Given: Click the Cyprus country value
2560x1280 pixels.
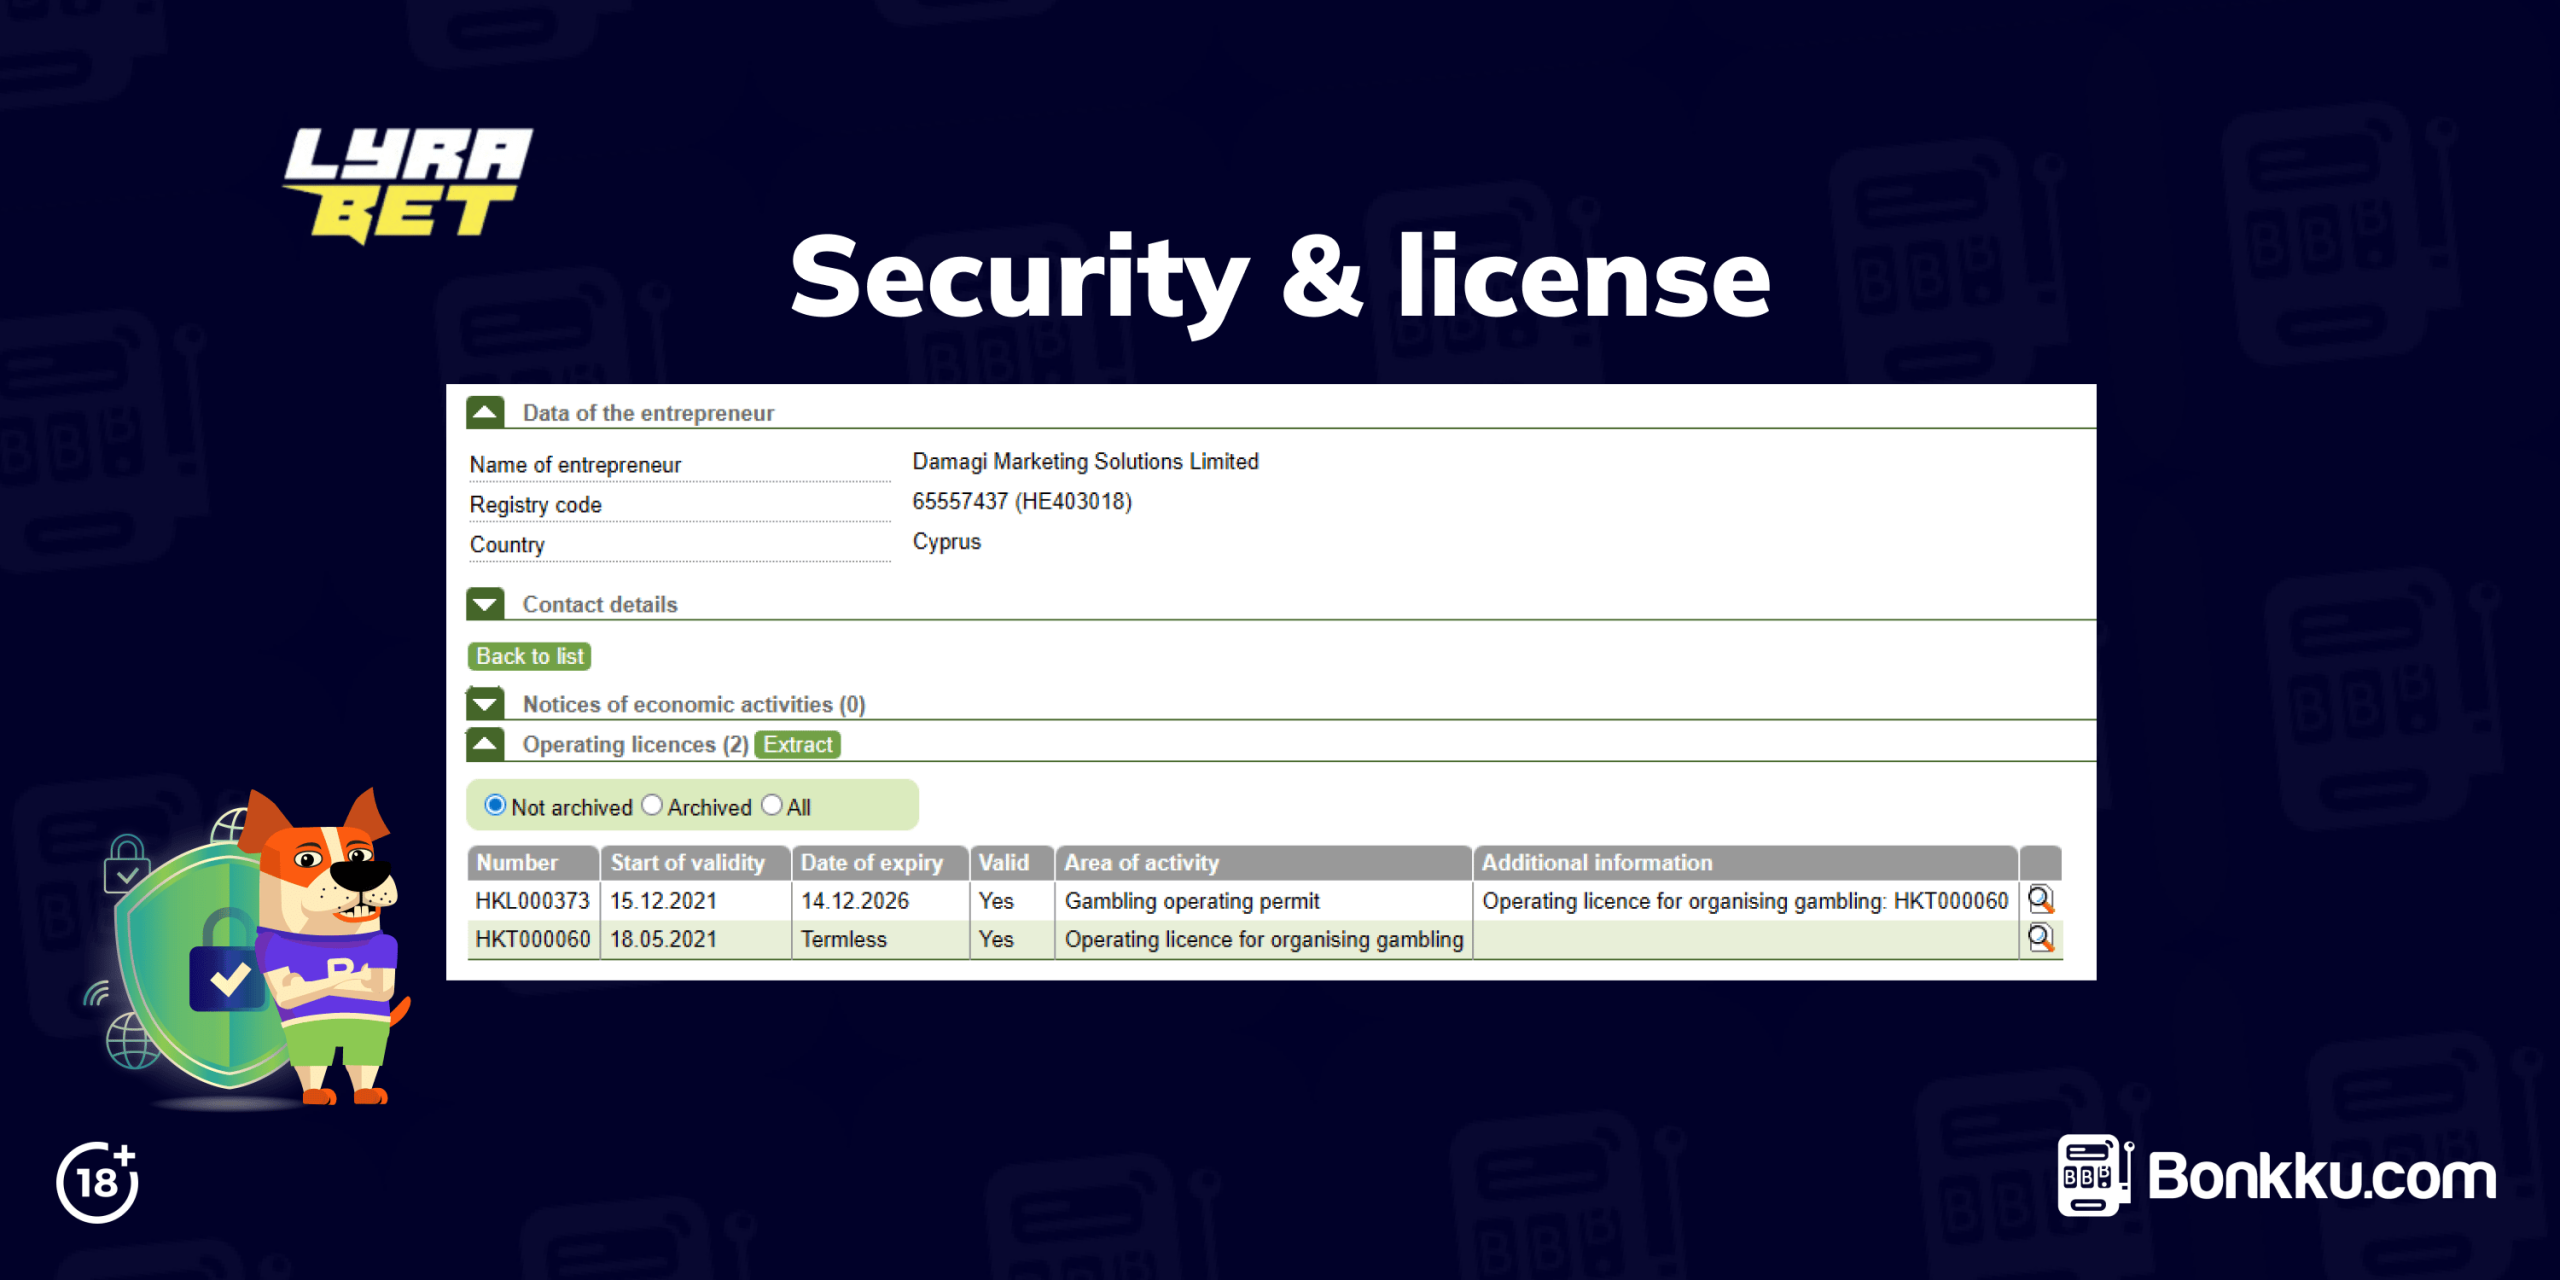Looking at the screenshot, I should (947, 541).
